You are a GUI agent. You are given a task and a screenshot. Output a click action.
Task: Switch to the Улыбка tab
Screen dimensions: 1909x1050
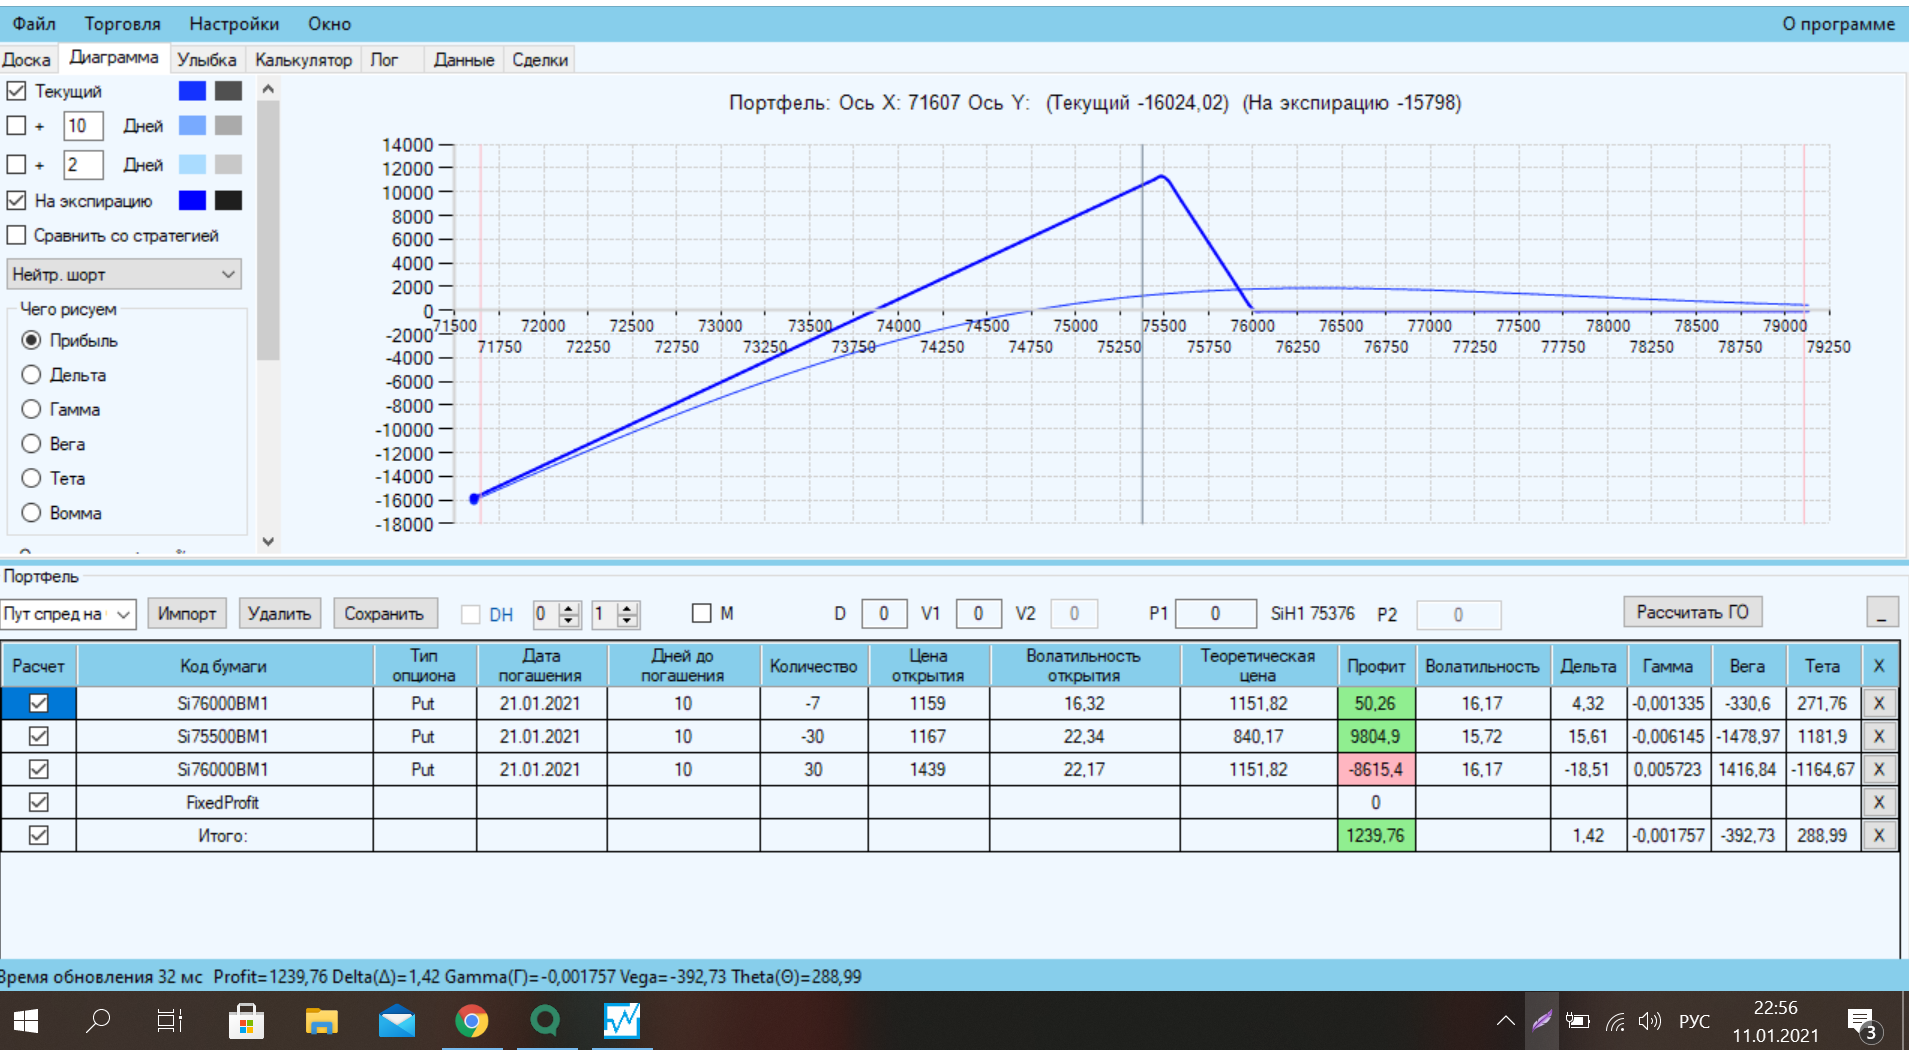(207, 60)
